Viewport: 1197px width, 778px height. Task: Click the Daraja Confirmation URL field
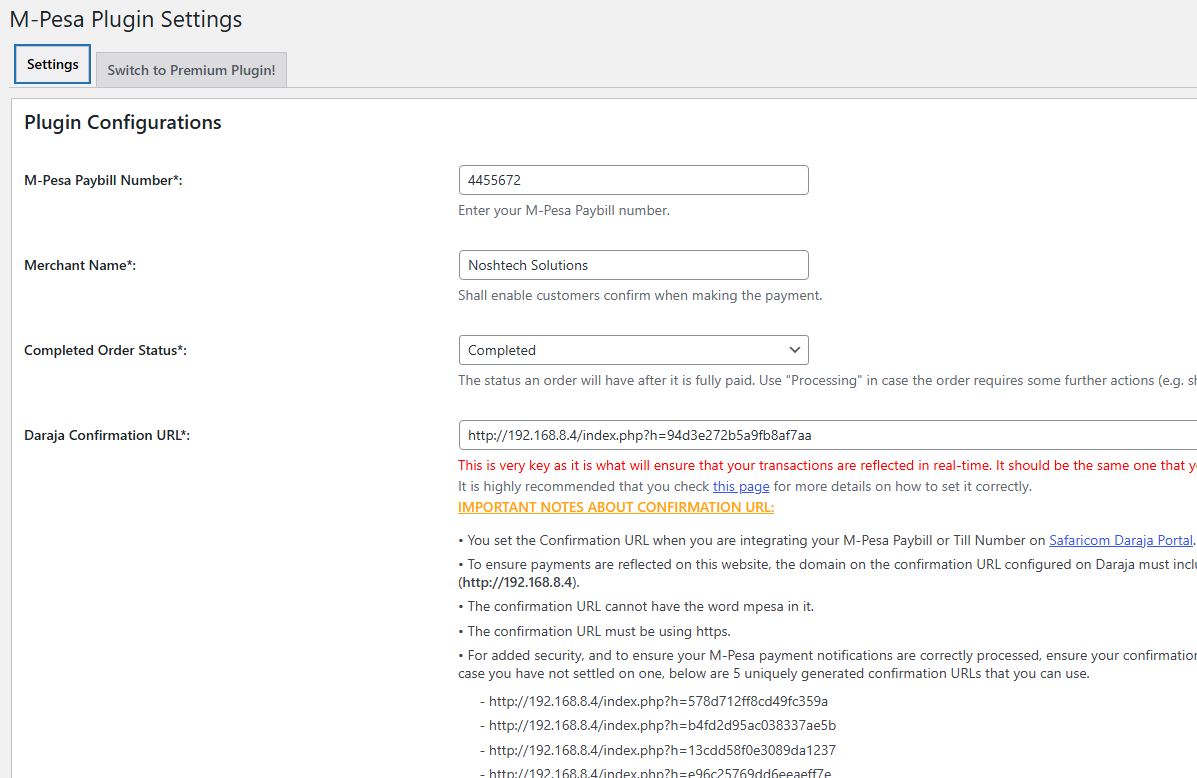(x=828, y=435)
